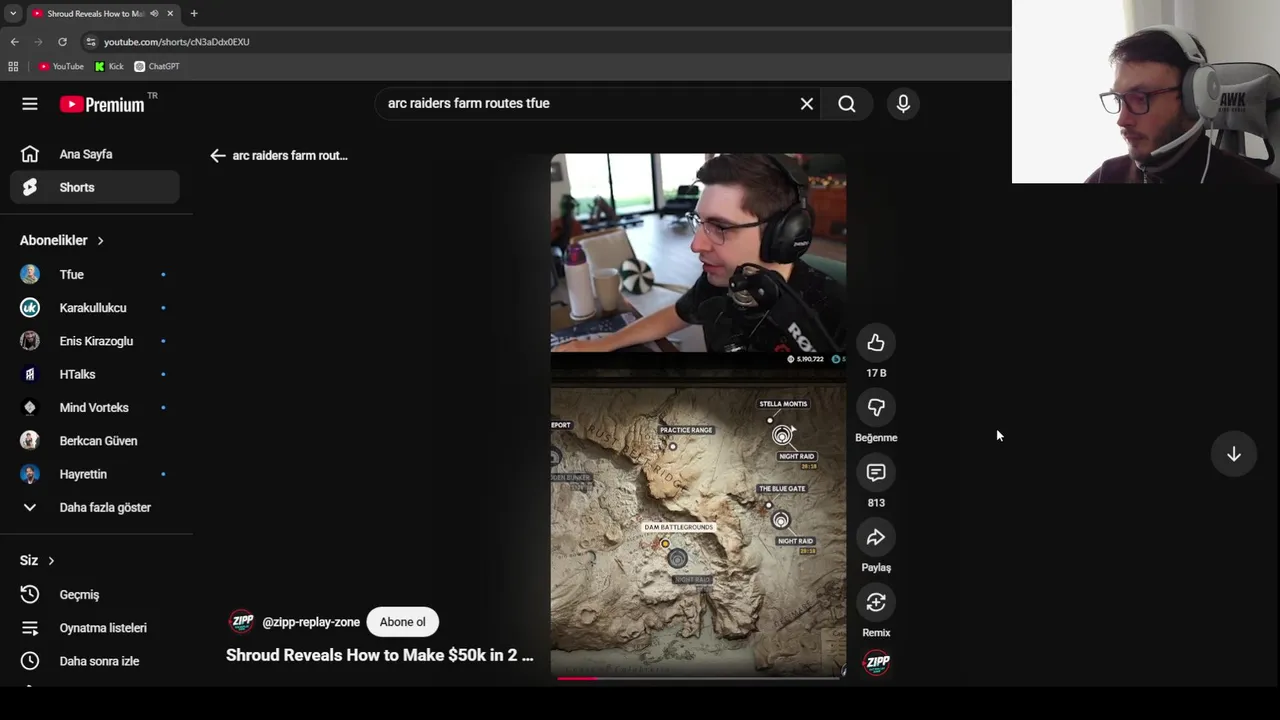Screen dimensions: 1280x720
Task: Open Daha sonra izle list
Action: (95, 661)
